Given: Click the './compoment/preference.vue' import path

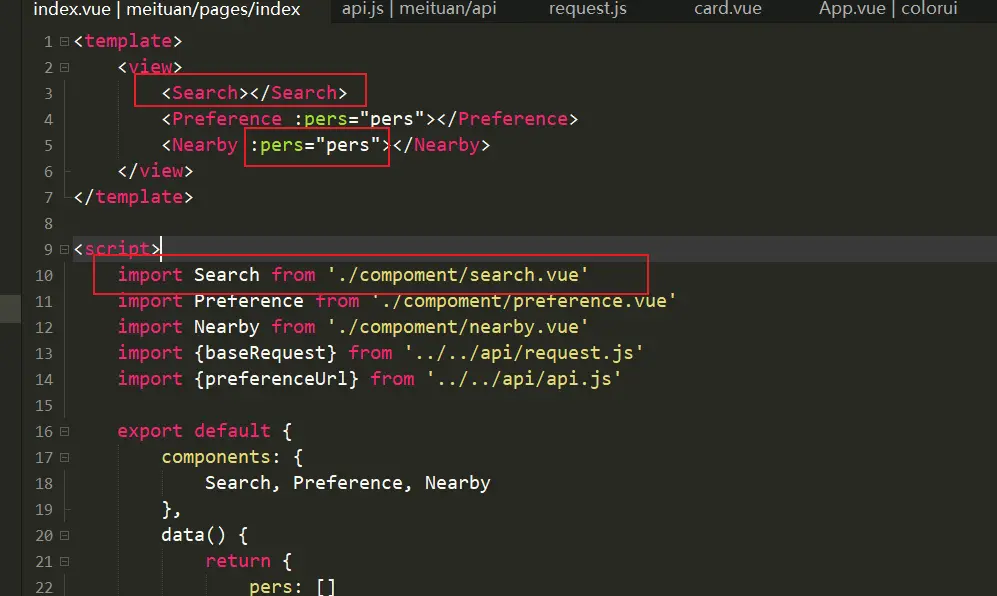Looking at the screenshot, I should point(523,300).
